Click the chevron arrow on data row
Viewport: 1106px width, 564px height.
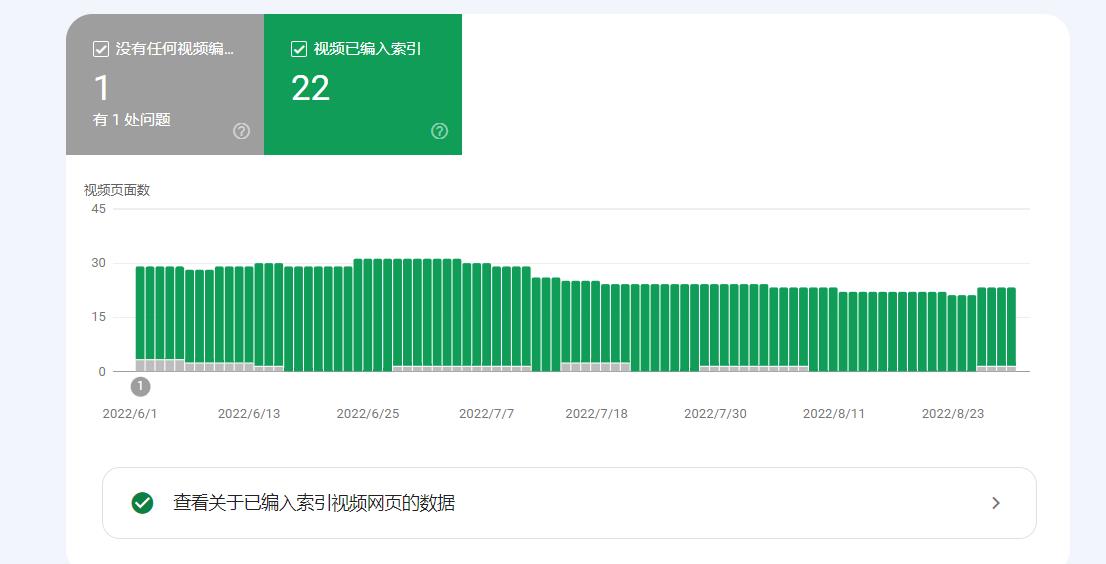click(996, 503)
